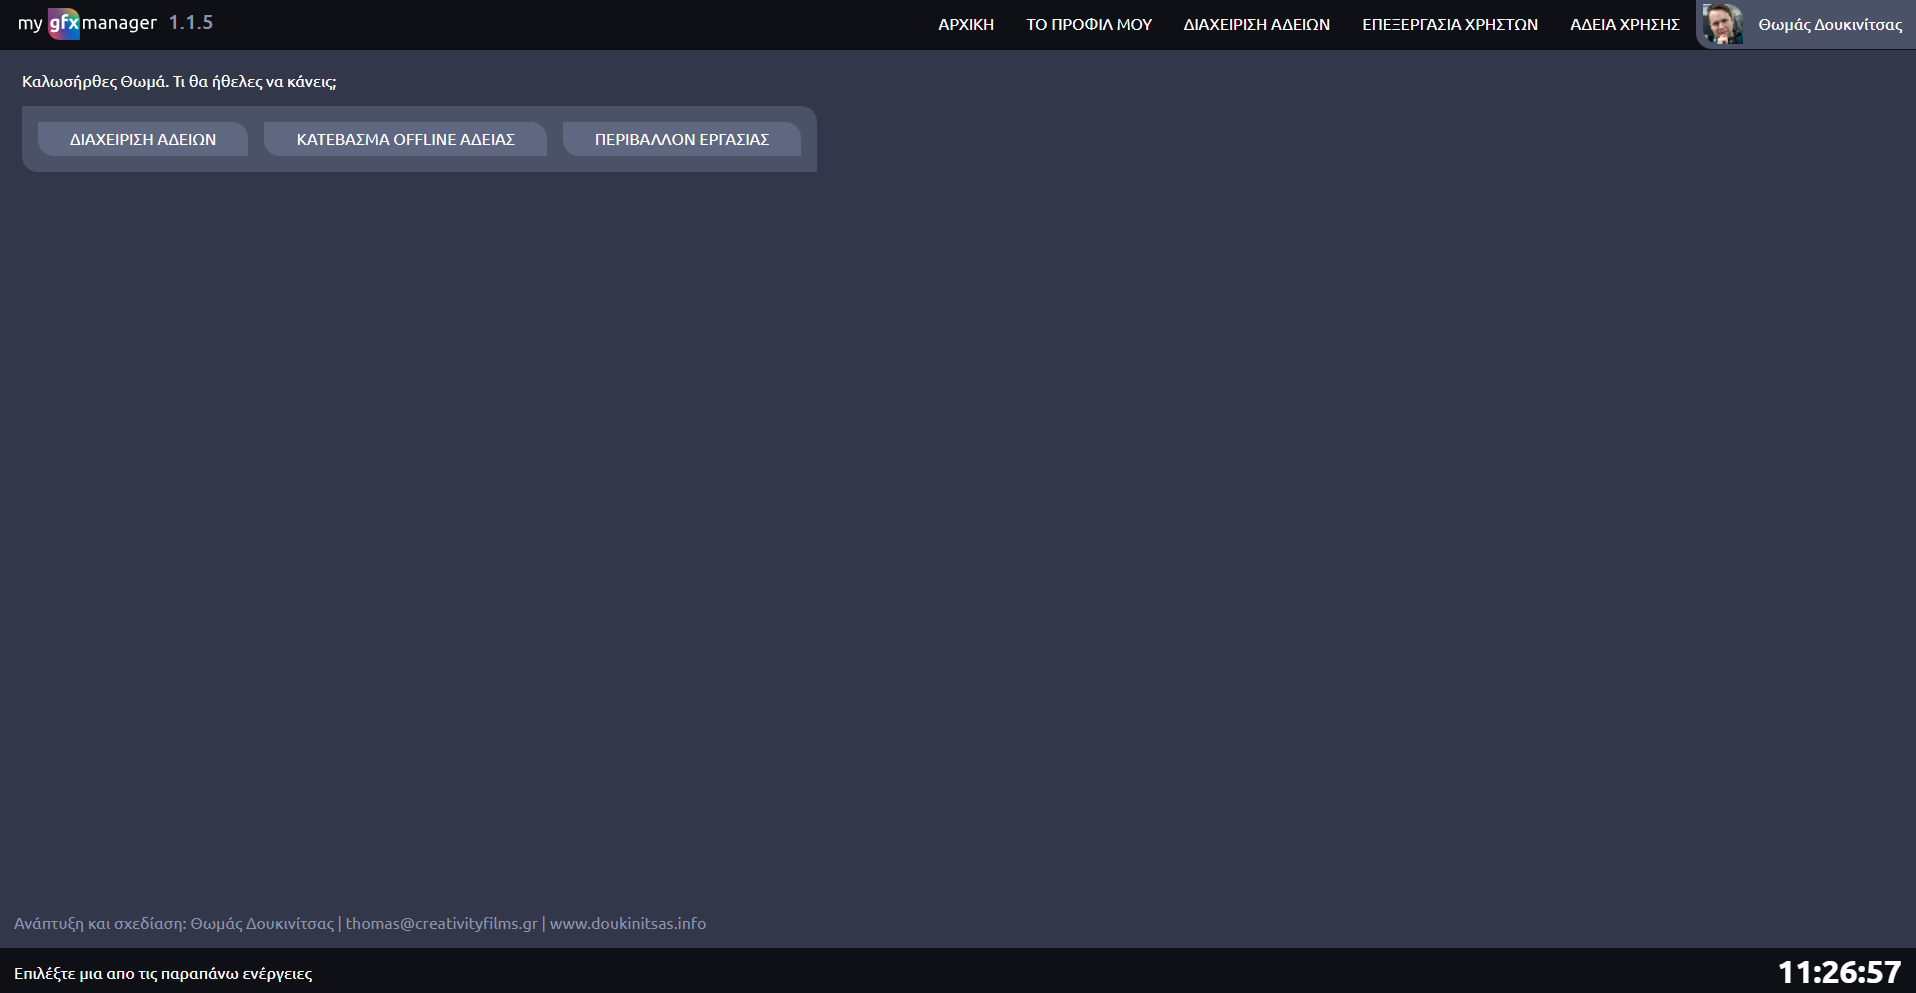Click the thomas@creativityfilms.gr email link

click(441, 923)
